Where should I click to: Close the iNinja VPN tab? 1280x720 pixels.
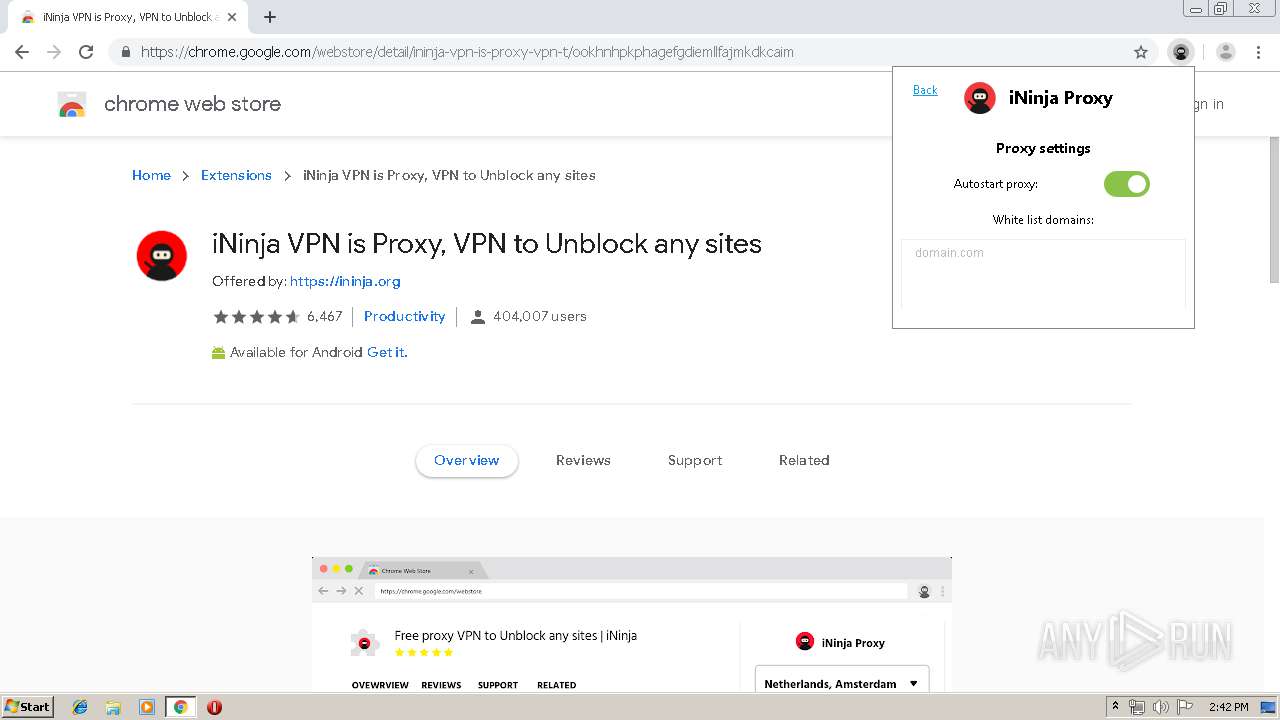[x=232, y=17]
